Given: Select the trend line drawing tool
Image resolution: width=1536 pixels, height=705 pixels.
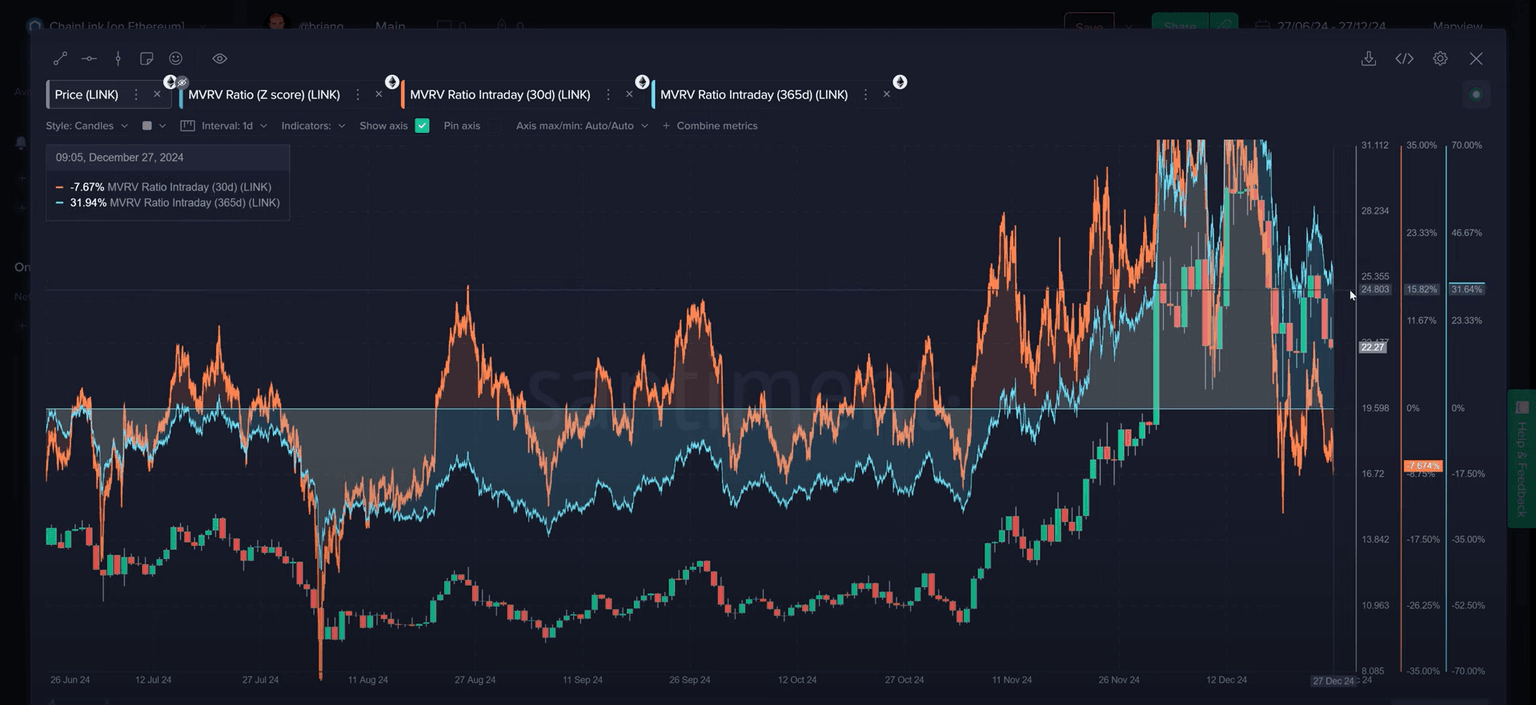Looking at the screenshot, I should [x=60, y=59].
